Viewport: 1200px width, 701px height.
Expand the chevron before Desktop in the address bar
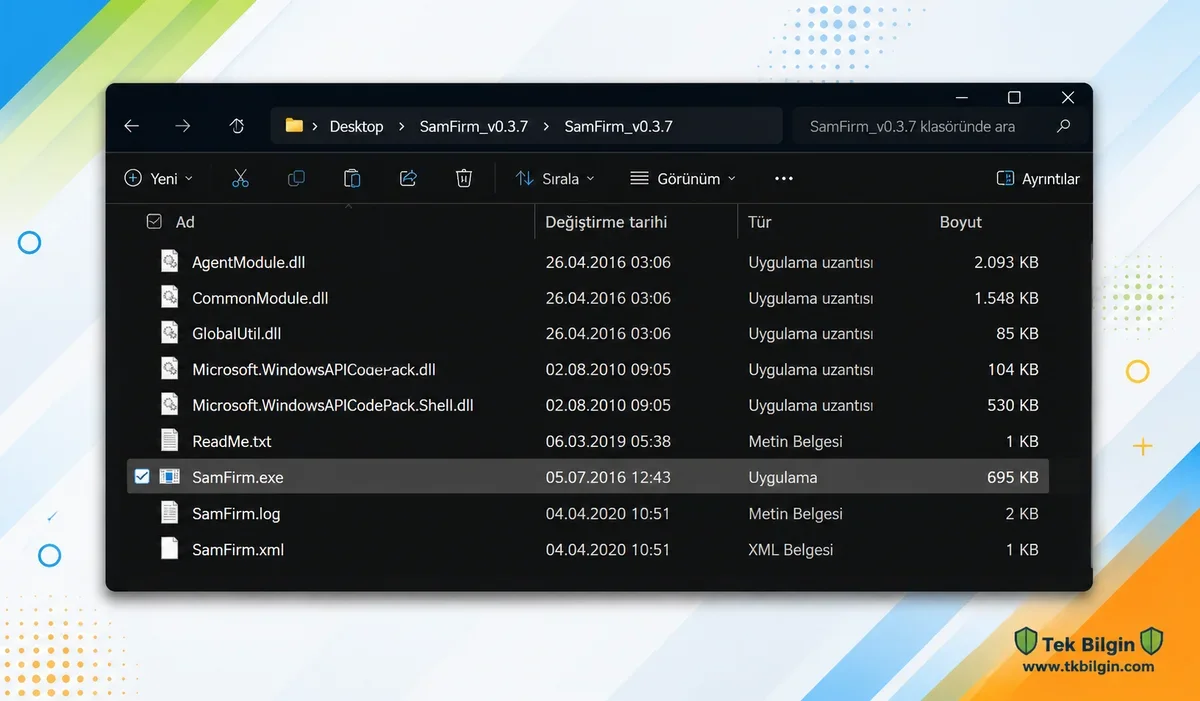coord(315,126)
